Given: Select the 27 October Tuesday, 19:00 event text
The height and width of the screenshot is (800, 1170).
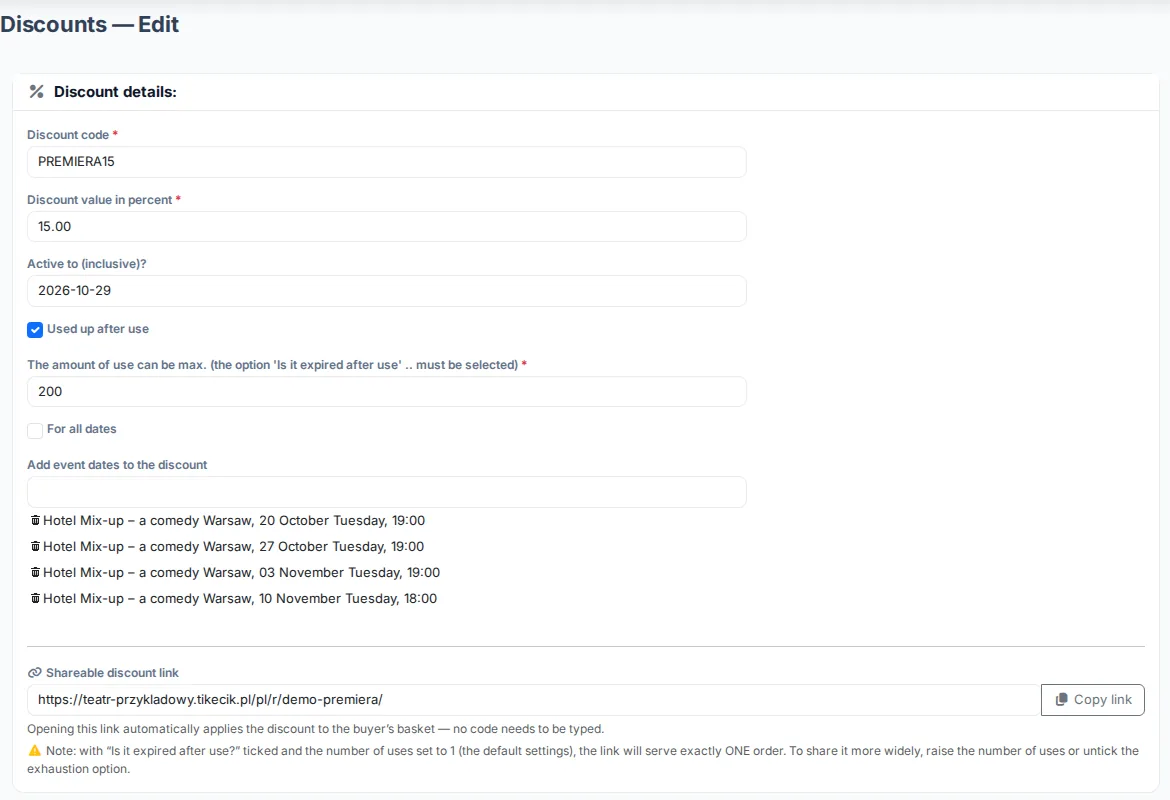Looking at the screenshot, I should click(x=234, y=547).
